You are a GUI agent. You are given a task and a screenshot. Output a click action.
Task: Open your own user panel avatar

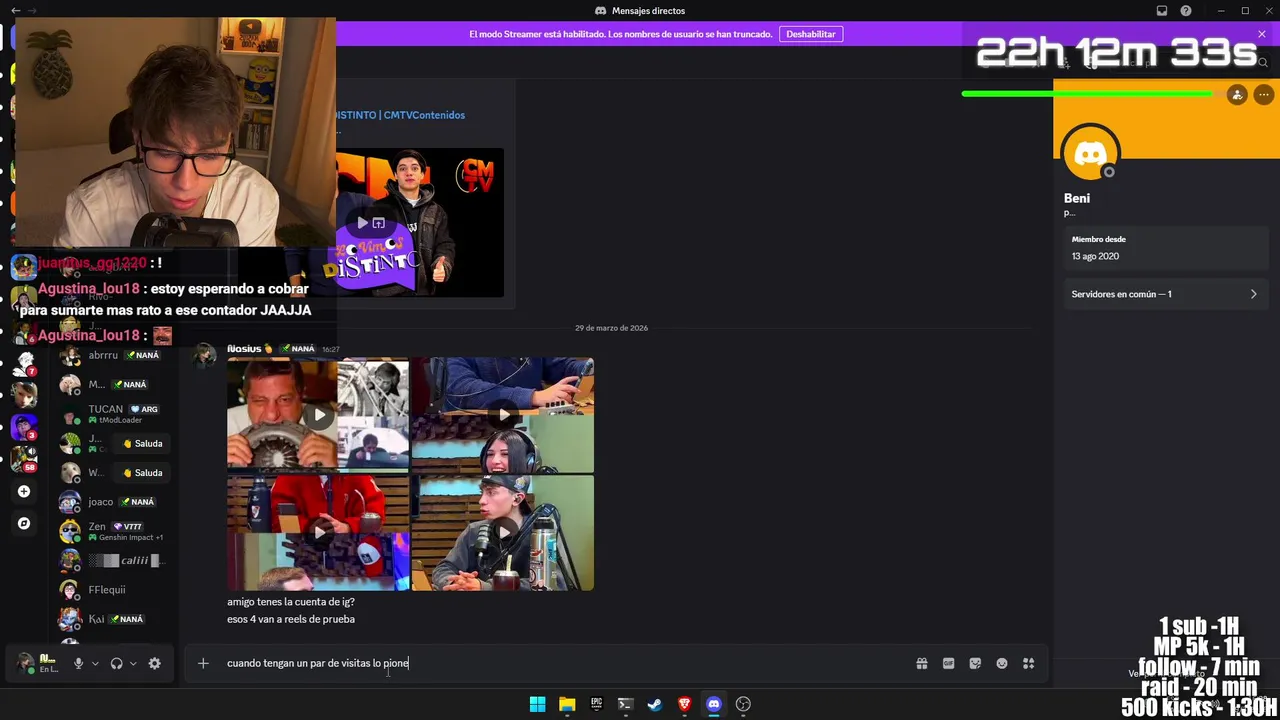click(25, 663)
